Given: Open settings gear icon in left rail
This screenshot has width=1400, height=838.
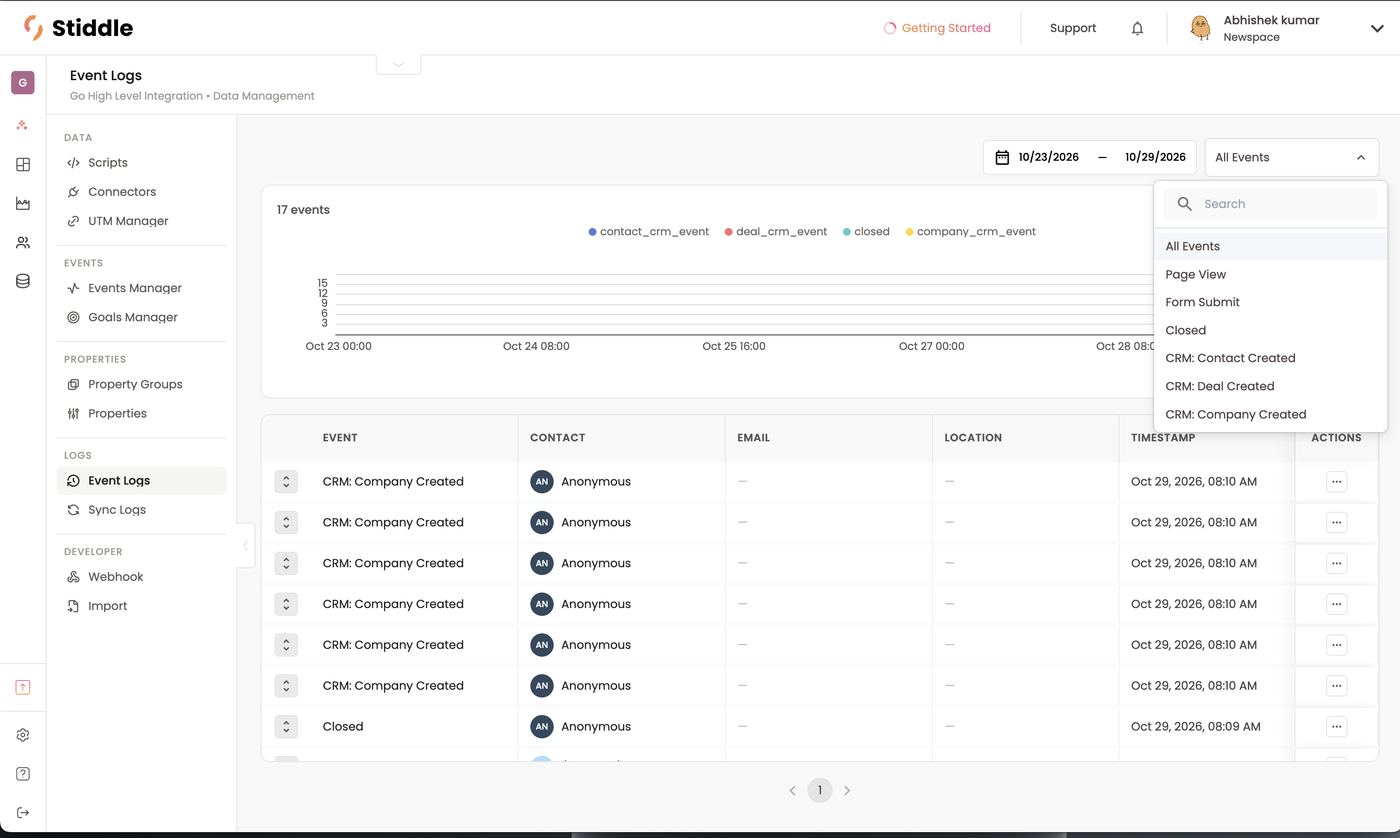Looking at the screenshot, I should coord(23,735).
